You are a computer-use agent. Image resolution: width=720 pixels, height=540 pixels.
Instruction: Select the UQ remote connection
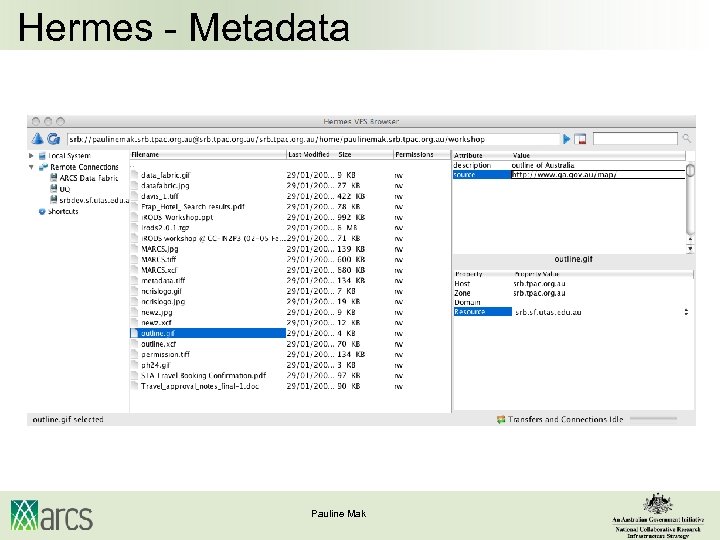pyautogui.click(x=65, y=189)
